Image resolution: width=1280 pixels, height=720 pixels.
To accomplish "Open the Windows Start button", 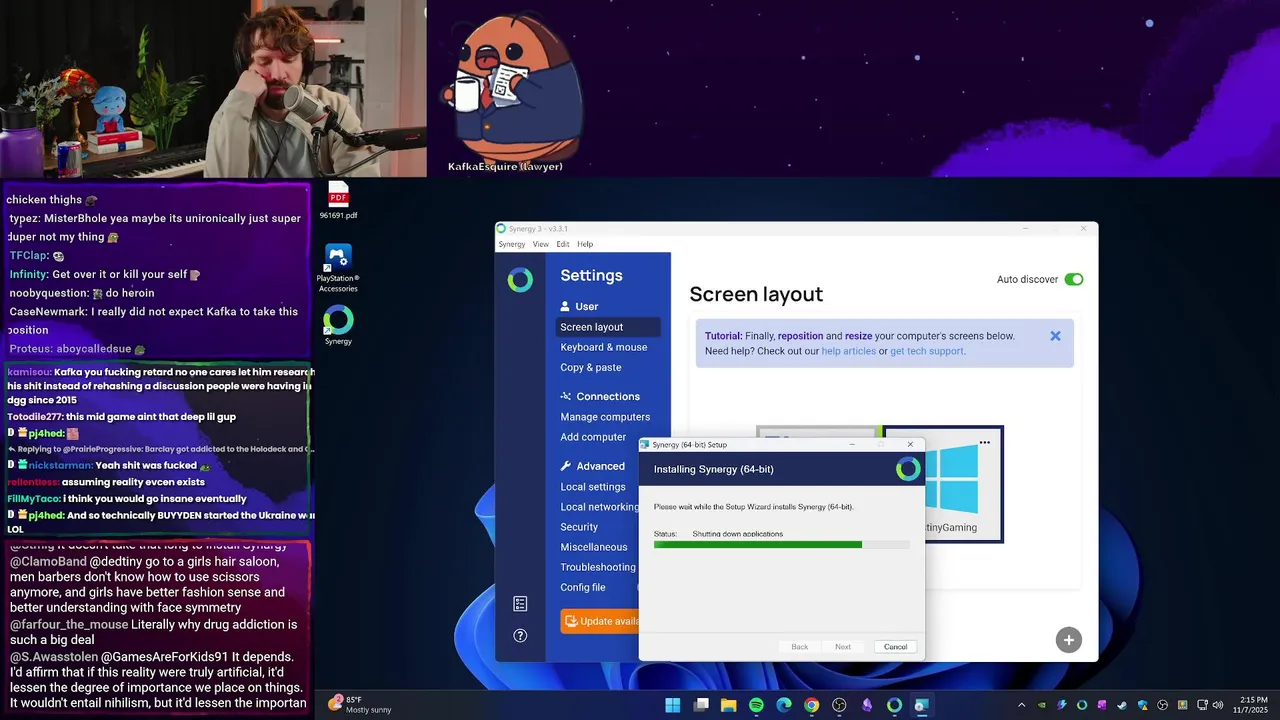I will [673, 705].
